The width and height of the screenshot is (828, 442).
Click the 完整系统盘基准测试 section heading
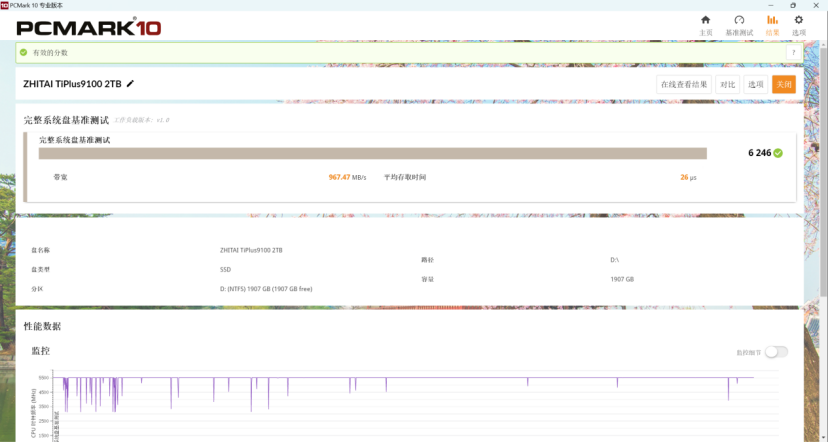click(x=66, y=120)
